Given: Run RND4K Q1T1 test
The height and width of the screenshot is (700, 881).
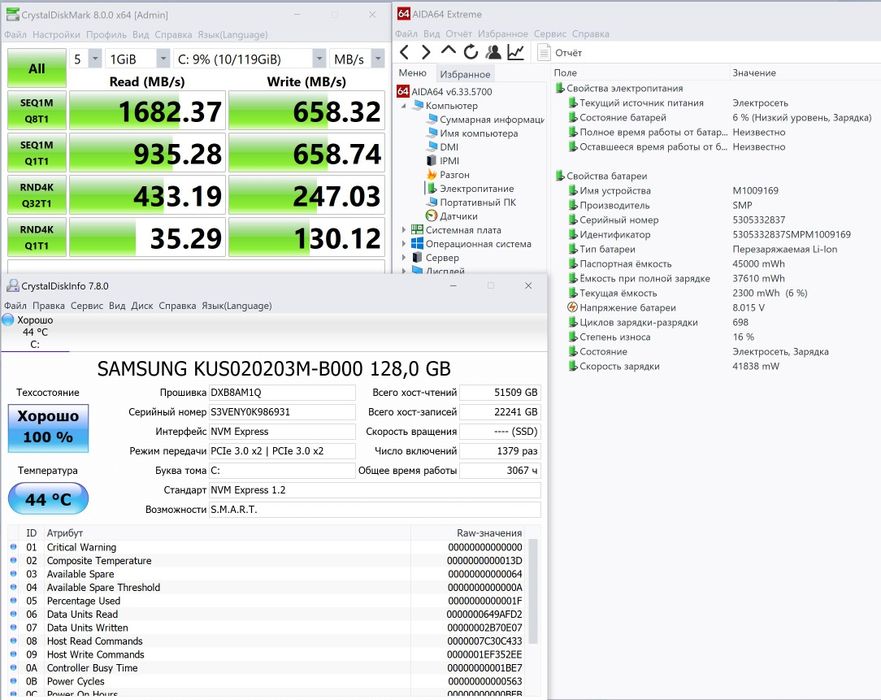Looking at the screenshot, I should click(37, 238).
